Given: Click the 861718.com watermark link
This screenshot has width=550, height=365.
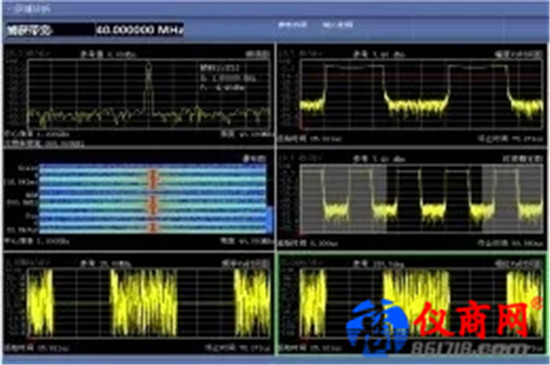Looking at the screenshot, I should click(x=470, y=349).
